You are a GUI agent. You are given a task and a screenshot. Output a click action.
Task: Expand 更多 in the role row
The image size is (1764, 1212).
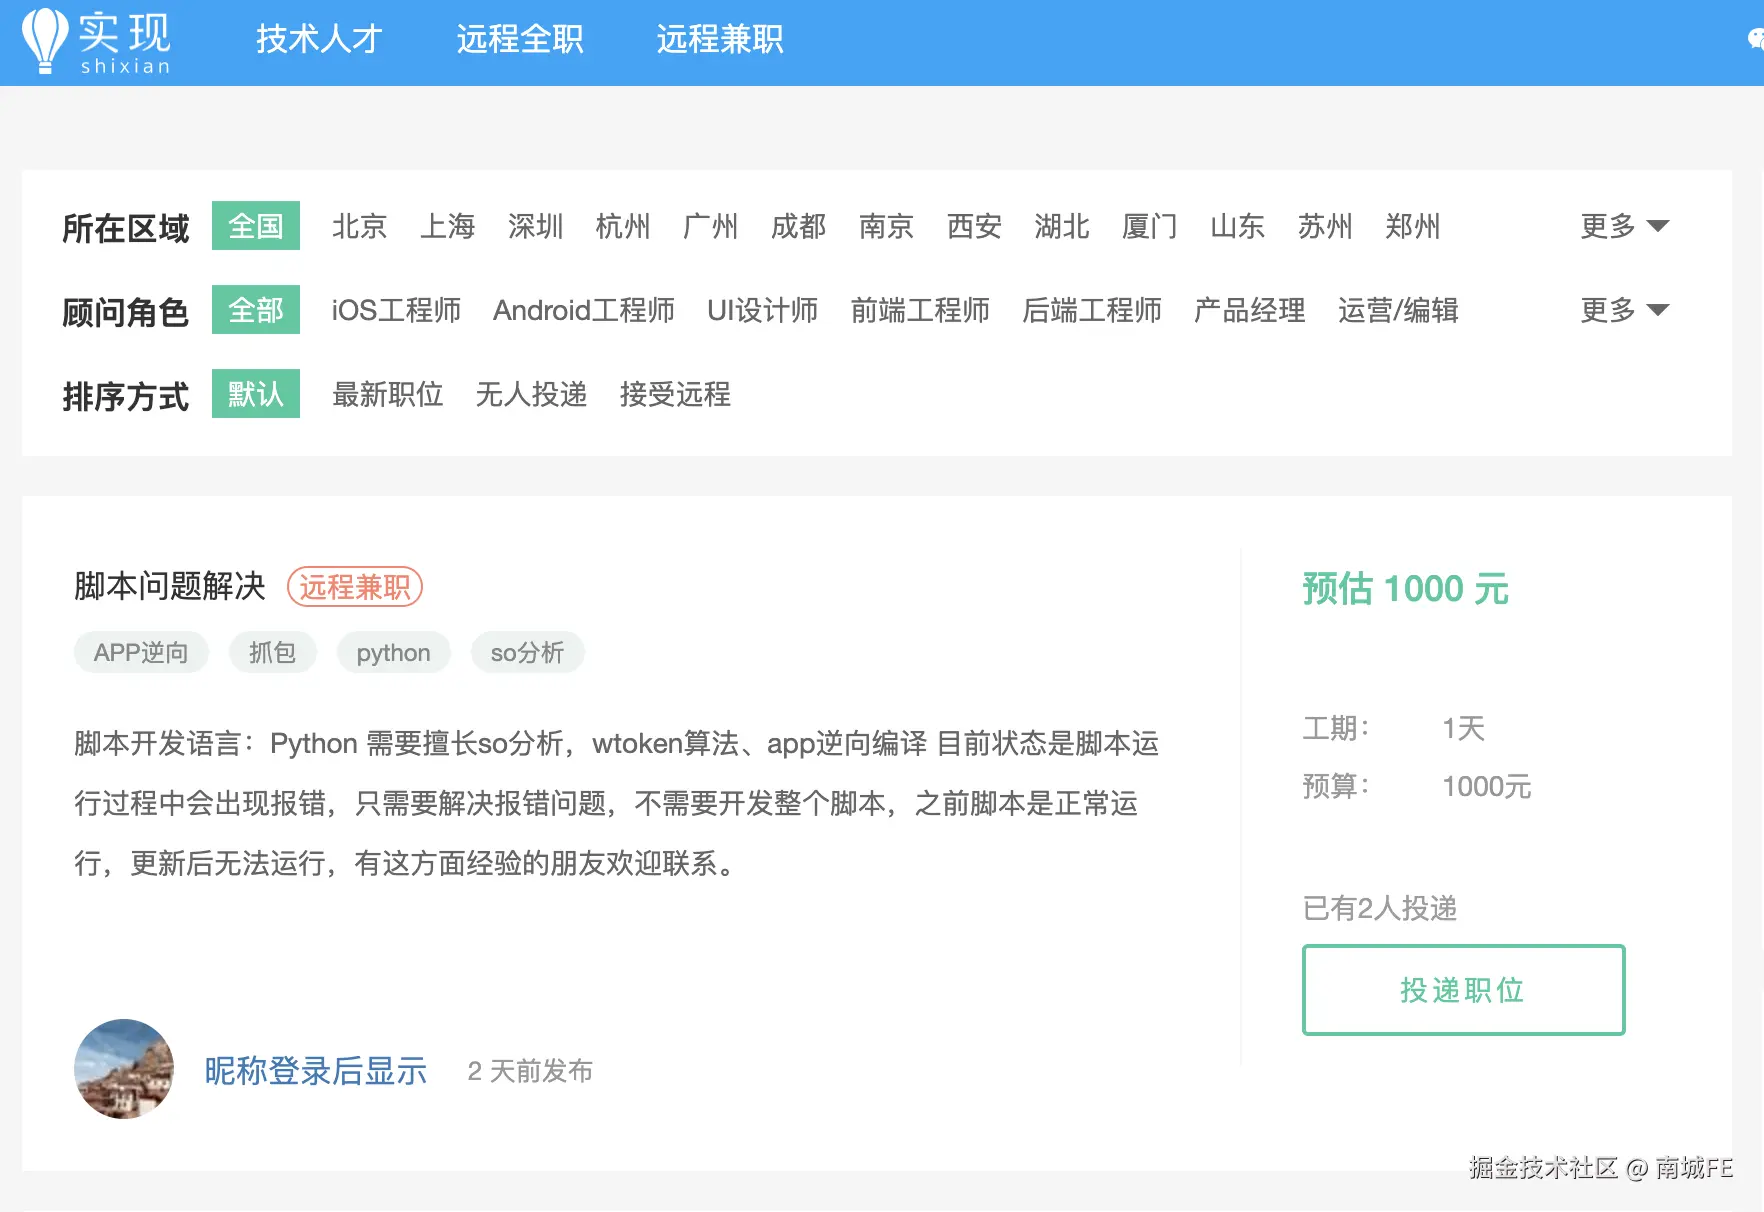click(x=1624, y=311)
